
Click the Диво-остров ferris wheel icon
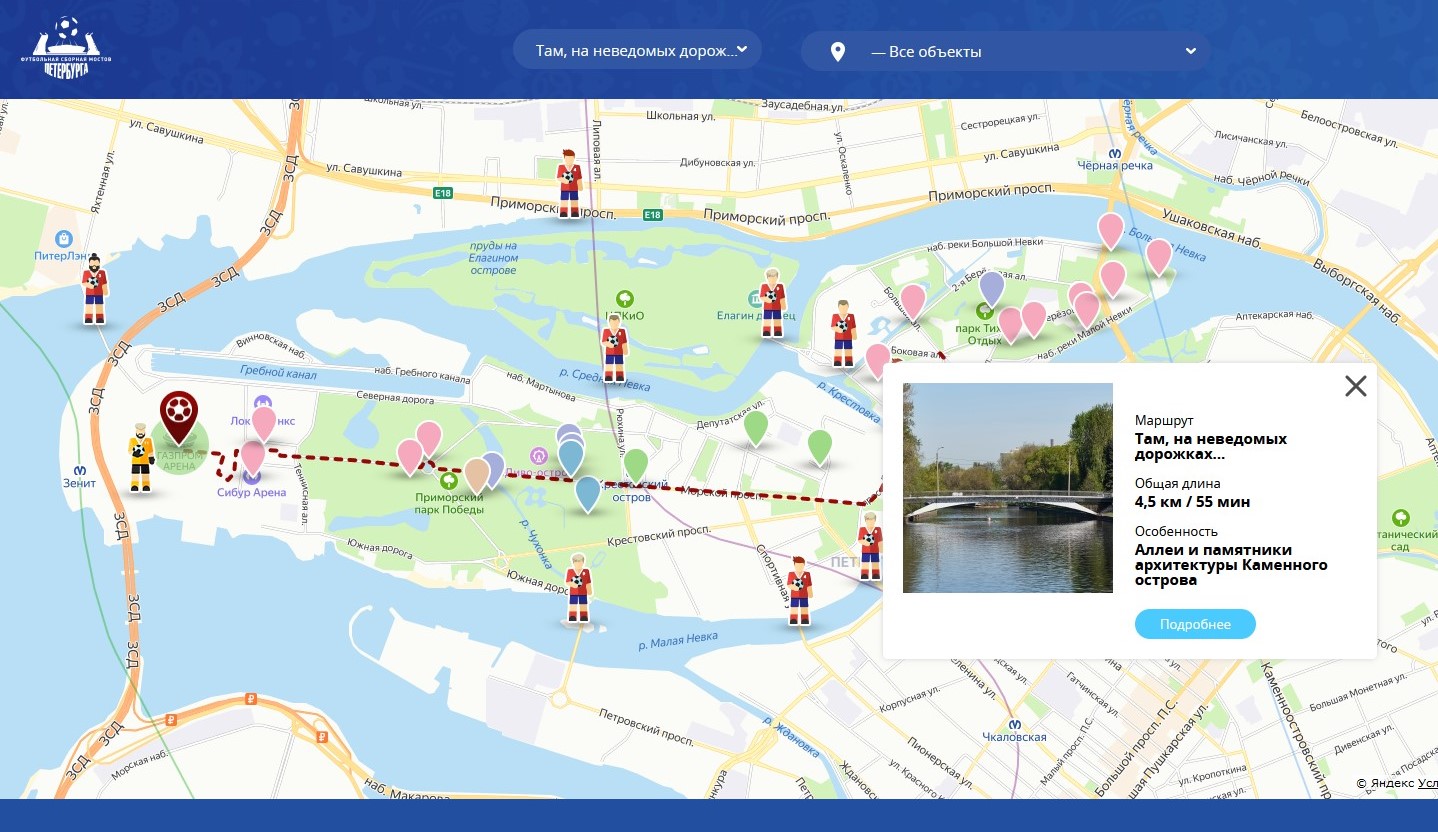(x=541, y=457)
